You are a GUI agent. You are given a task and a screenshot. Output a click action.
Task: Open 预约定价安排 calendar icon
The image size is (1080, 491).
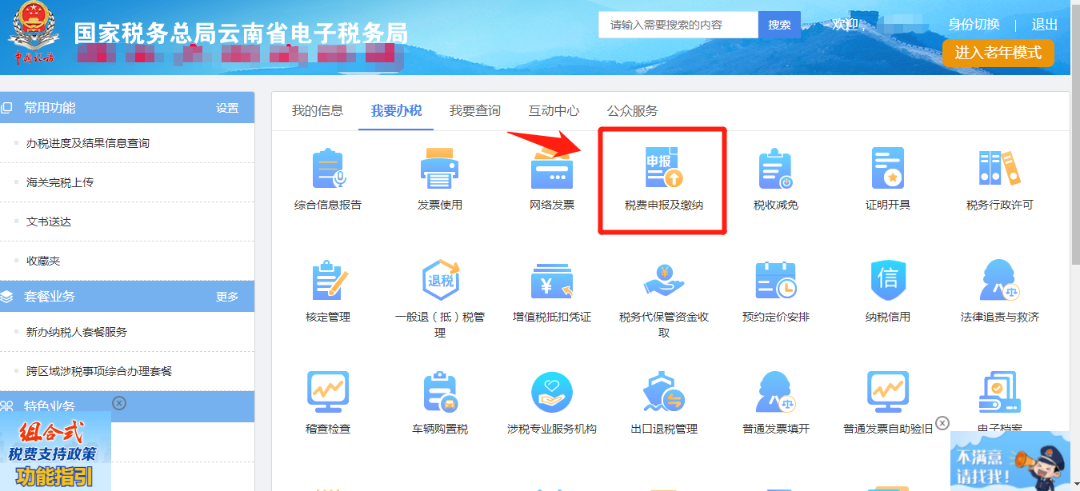coord(776,280)
